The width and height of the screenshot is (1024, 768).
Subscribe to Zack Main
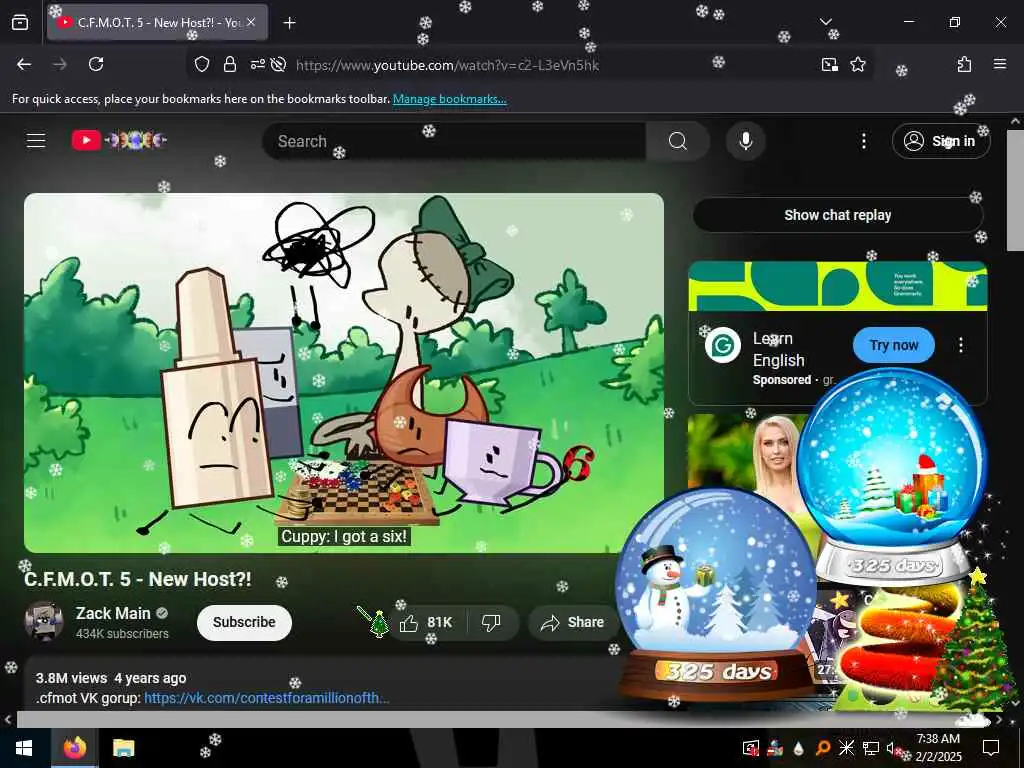[244, 622]
